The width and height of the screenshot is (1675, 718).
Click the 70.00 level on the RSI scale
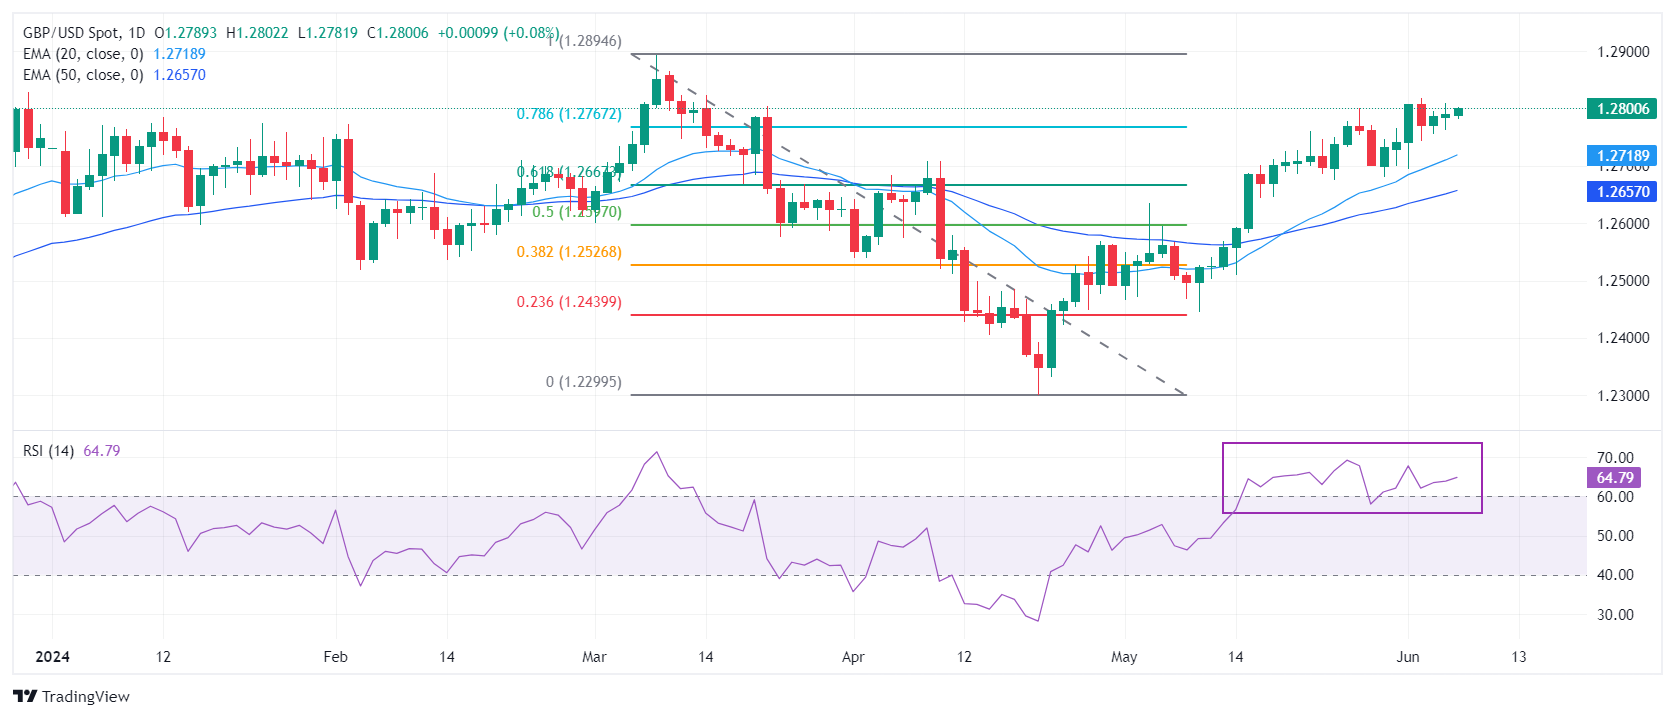point(1615,458)
